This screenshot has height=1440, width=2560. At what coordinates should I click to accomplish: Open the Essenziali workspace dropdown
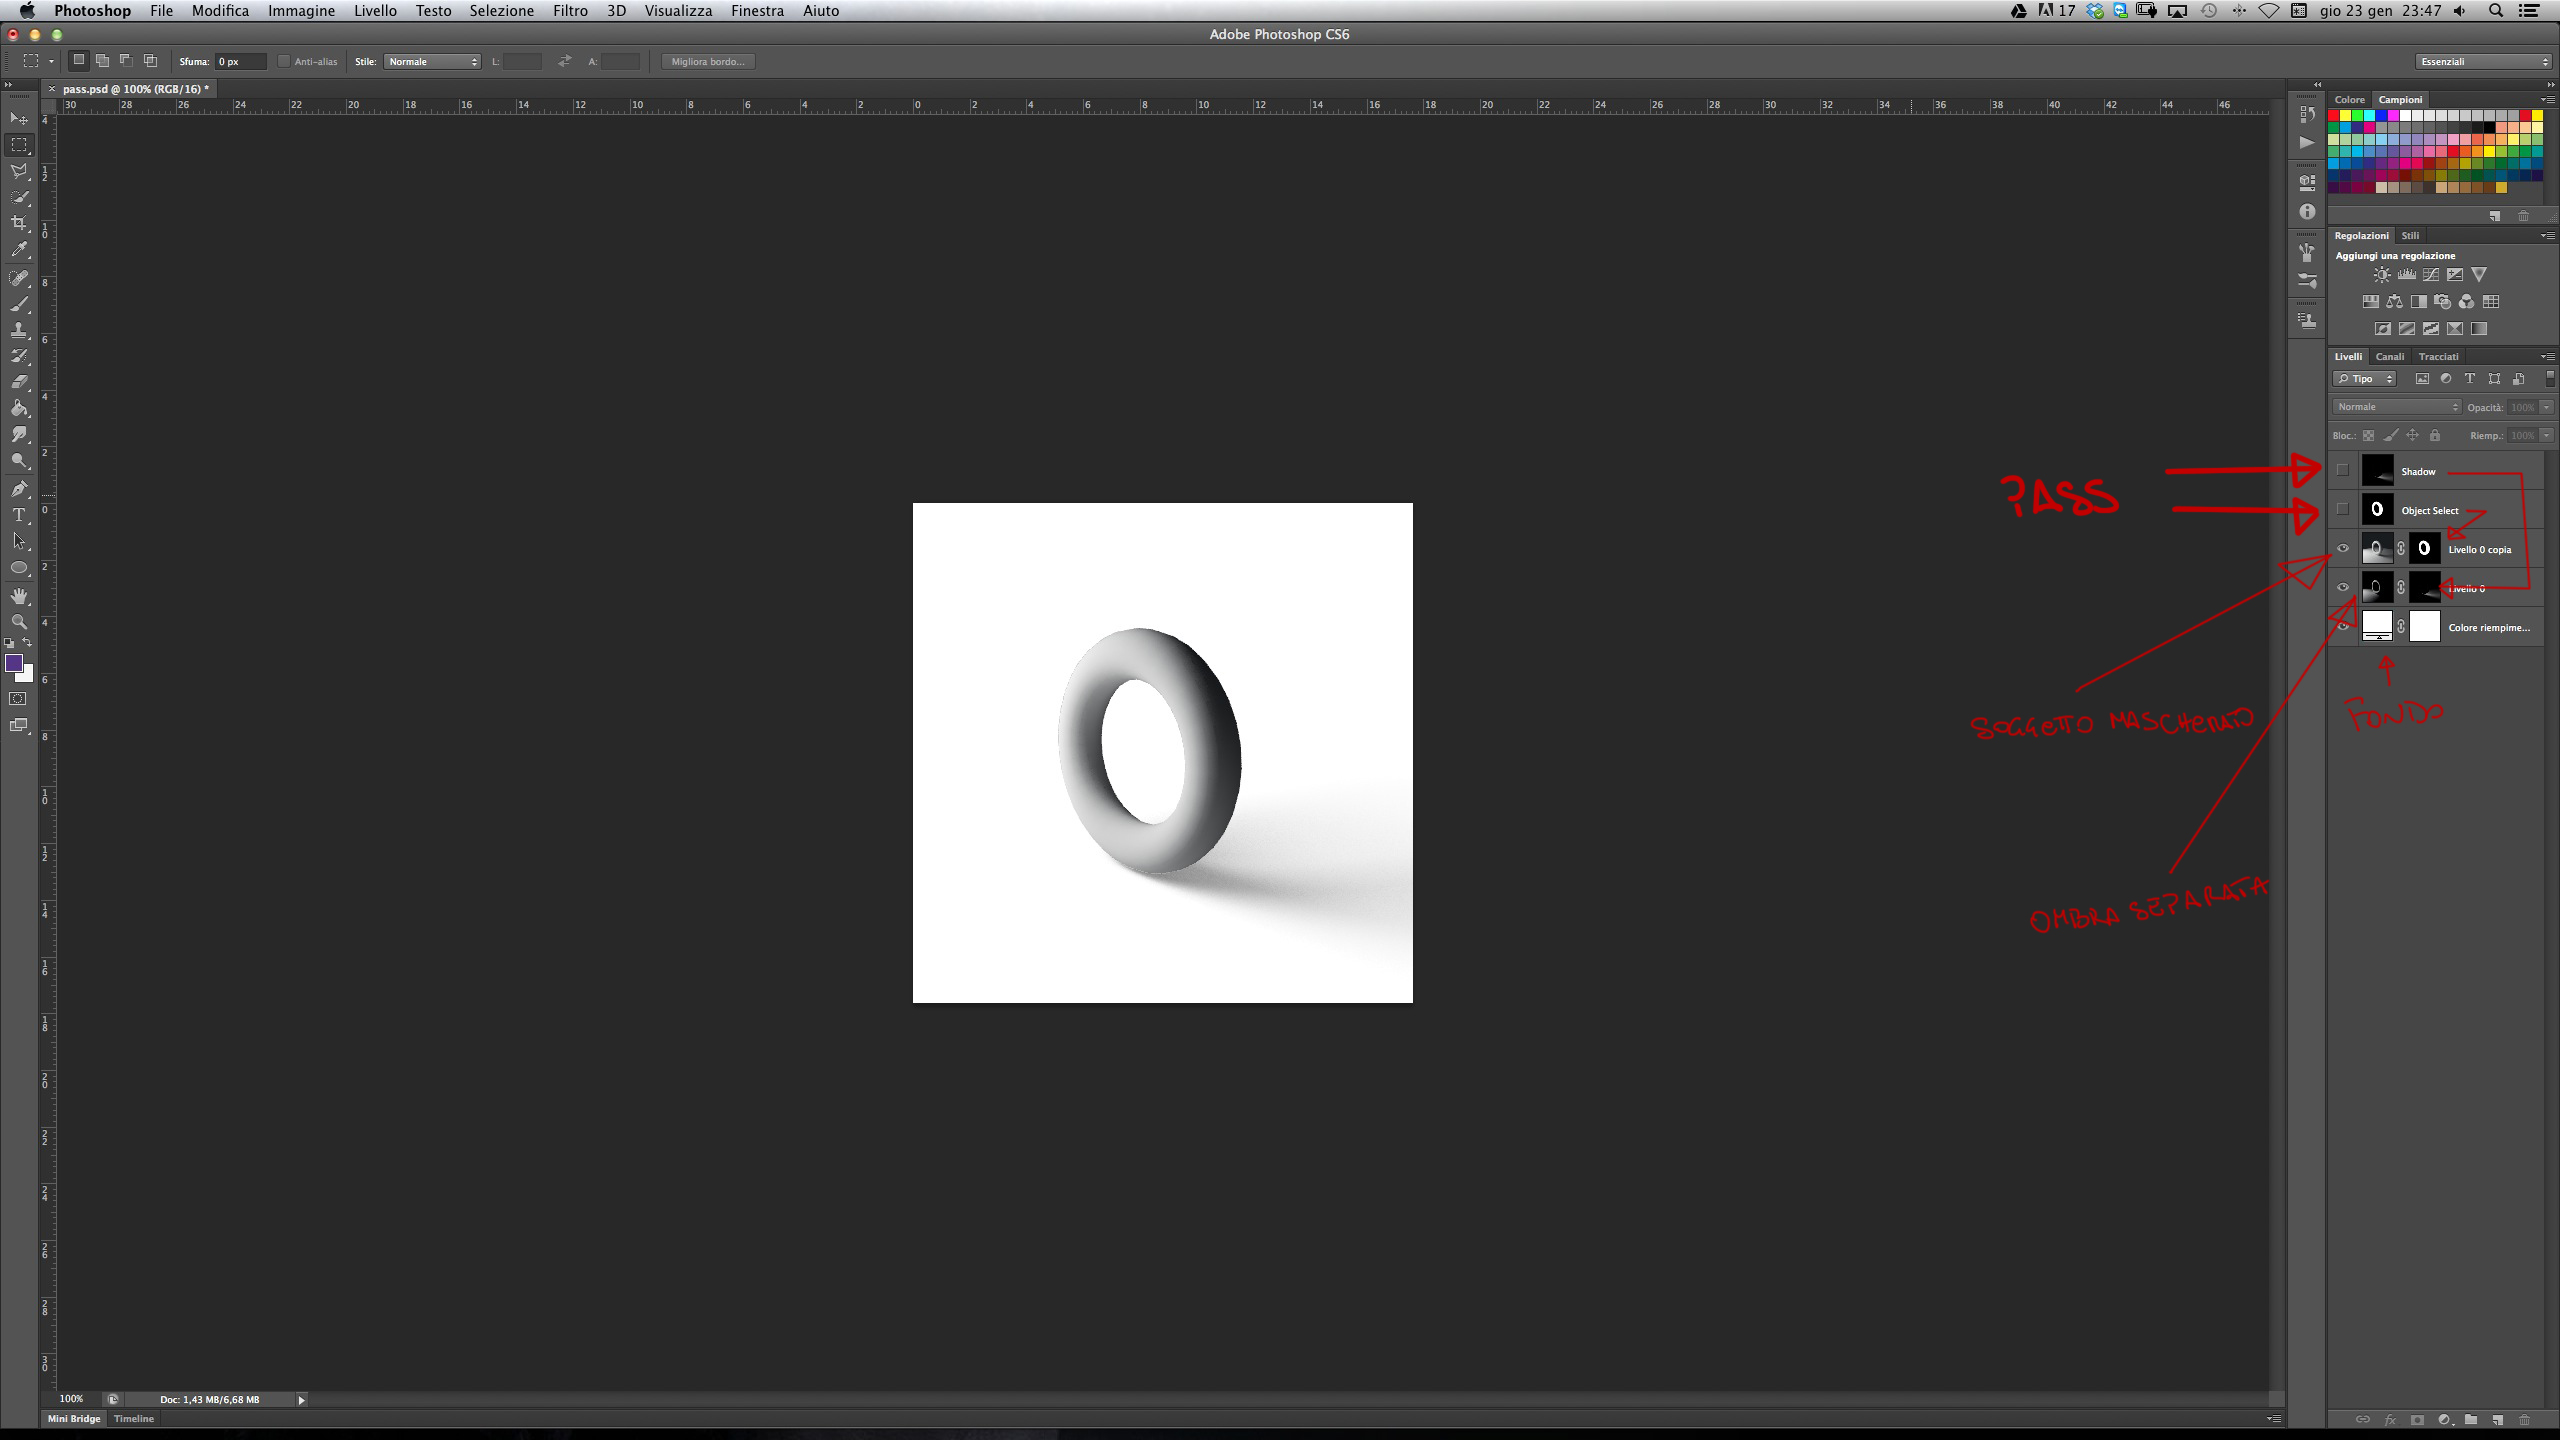point(2483,62)
